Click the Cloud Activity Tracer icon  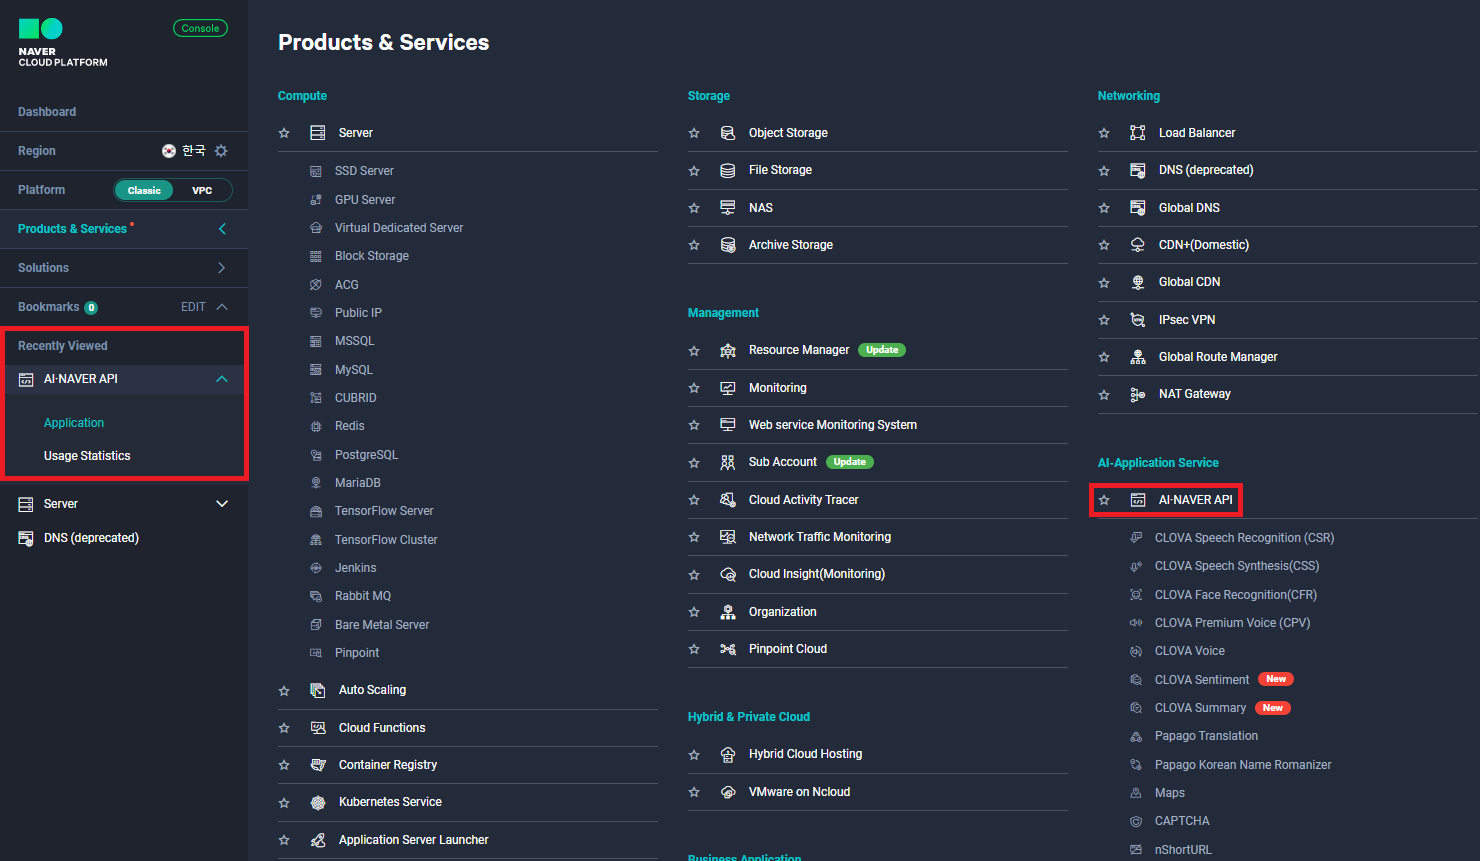coord(728,500)
